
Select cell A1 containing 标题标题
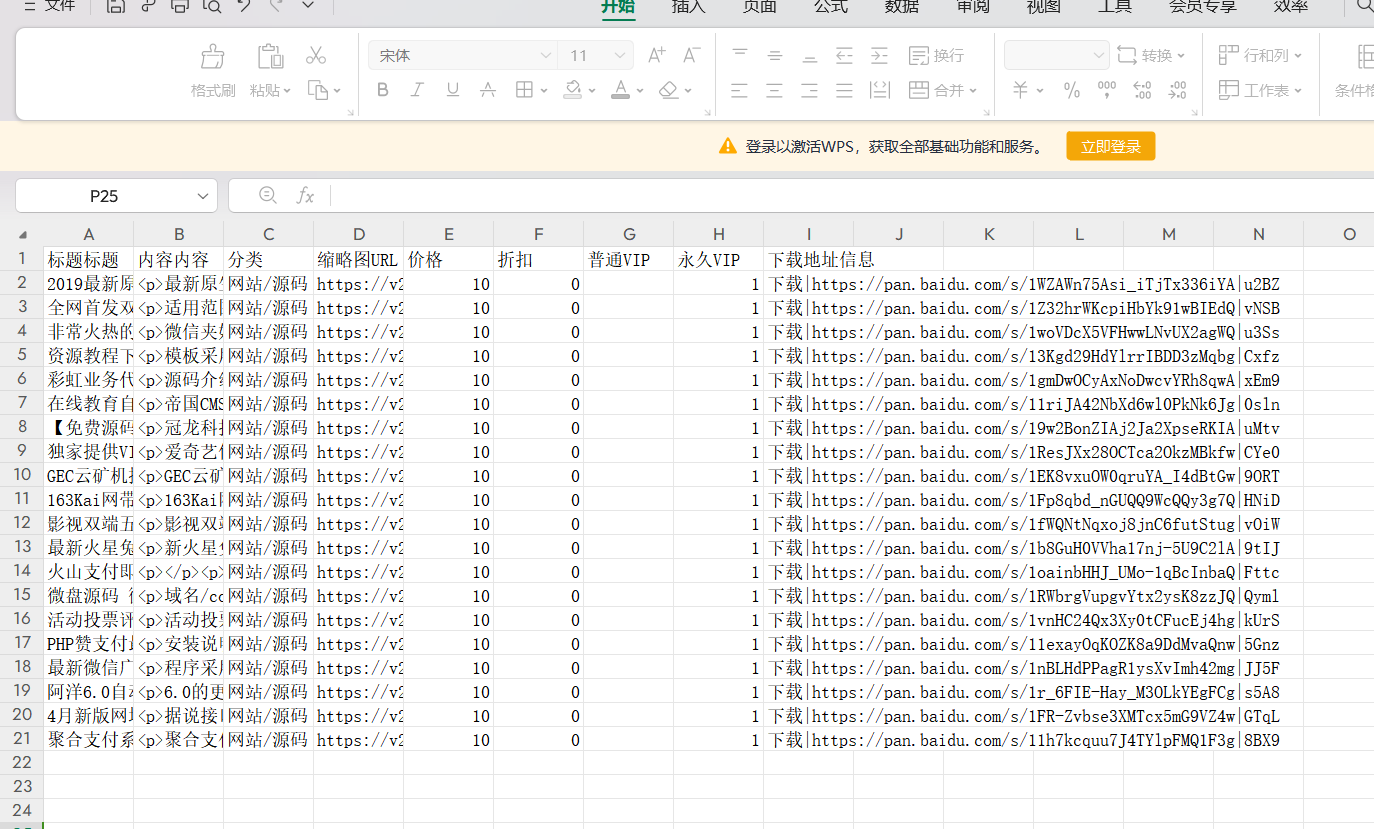click(x=88, y=260)
